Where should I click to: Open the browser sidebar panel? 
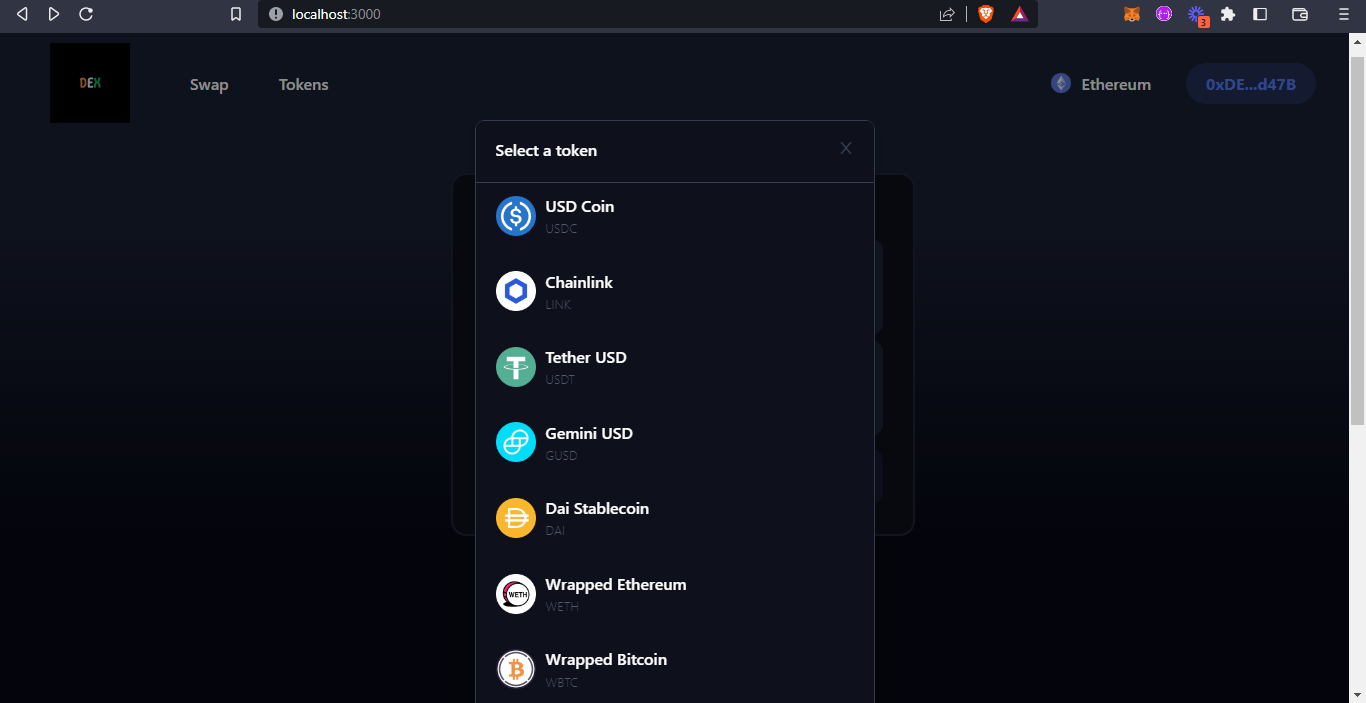(x=1260, y=14)
